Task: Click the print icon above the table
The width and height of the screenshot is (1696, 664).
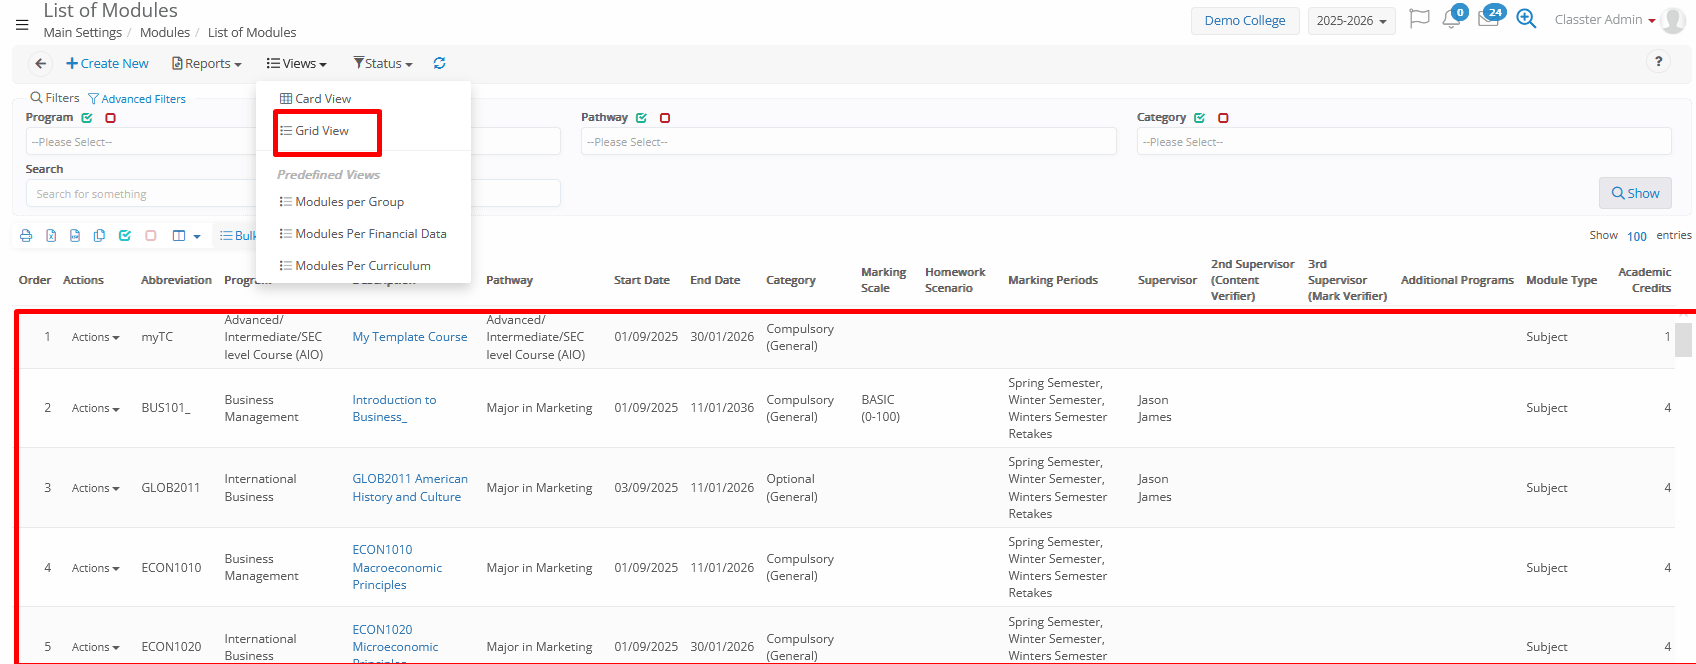Action: click(26, 236)
